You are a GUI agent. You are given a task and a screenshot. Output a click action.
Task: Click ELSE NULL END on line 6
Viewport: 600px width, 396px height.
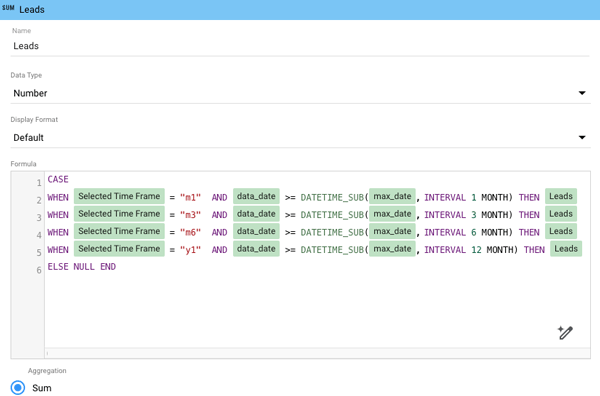82,267
